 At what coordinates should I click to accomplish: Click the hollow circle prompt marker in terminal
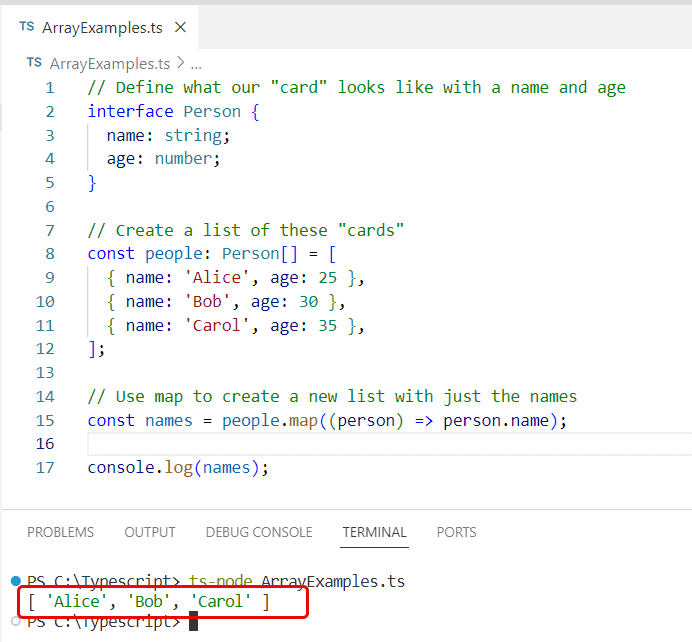16,621
